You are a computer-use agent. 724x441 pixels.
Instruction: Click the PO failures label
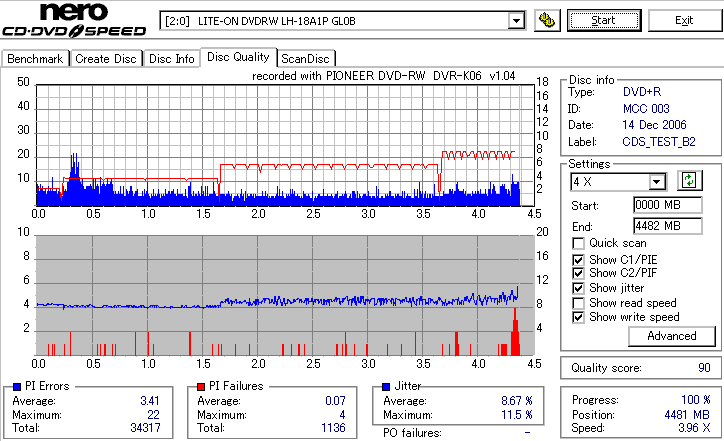[412, 433]
